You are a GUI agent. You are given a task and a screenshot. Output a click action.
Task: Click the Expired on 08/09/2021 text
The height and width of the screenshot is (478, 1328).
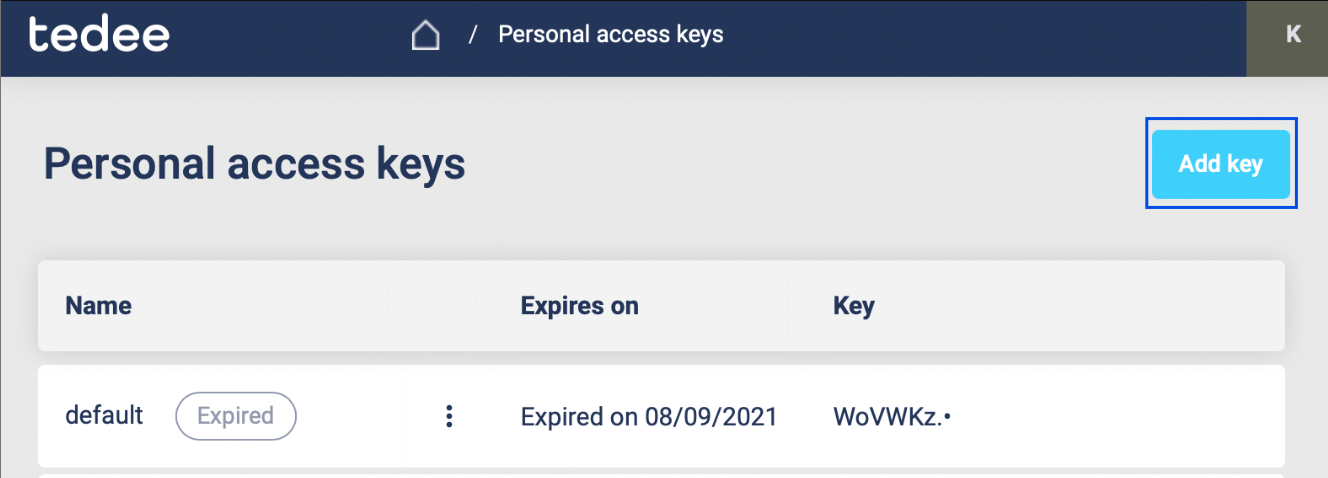point(648,416)
